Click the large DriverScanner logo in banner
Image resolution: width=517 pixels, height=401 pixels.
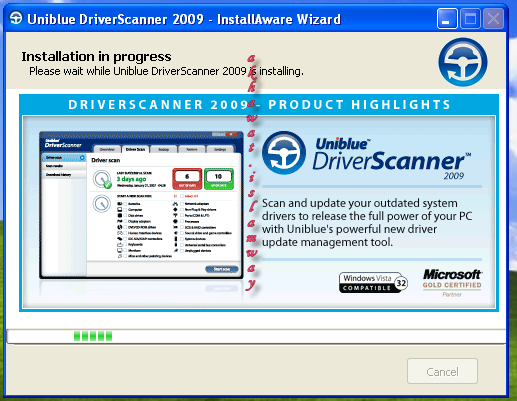[x=367, y=155]
